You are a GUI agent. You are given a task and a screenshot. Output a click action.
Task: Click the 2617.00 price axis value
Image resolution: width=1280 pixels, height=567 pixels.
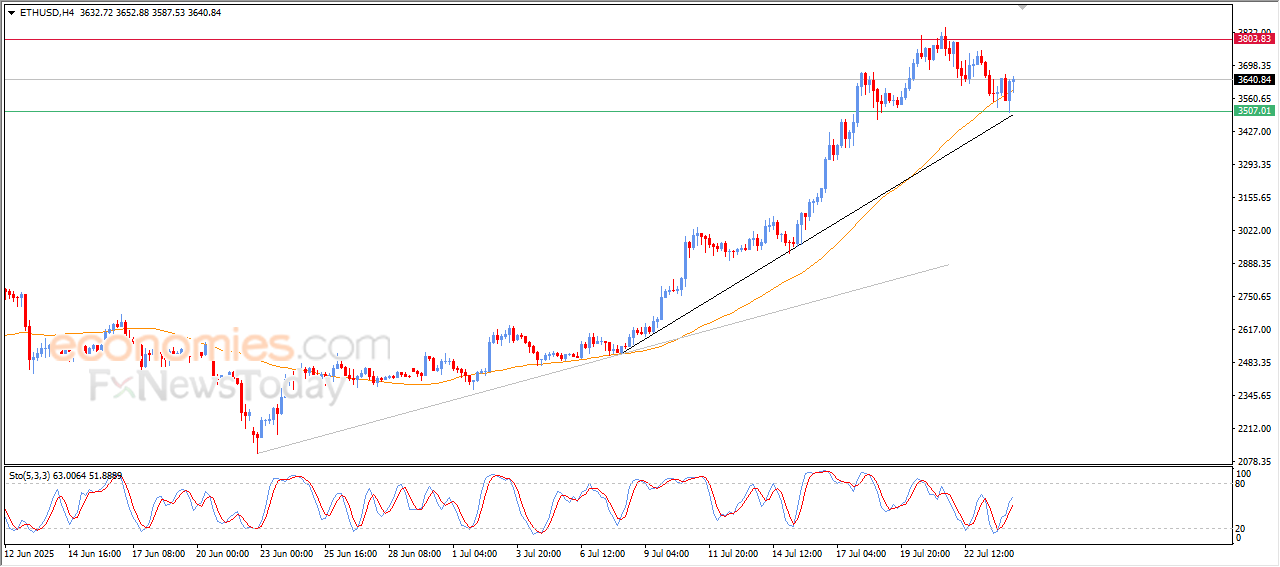pos(1253,329)
